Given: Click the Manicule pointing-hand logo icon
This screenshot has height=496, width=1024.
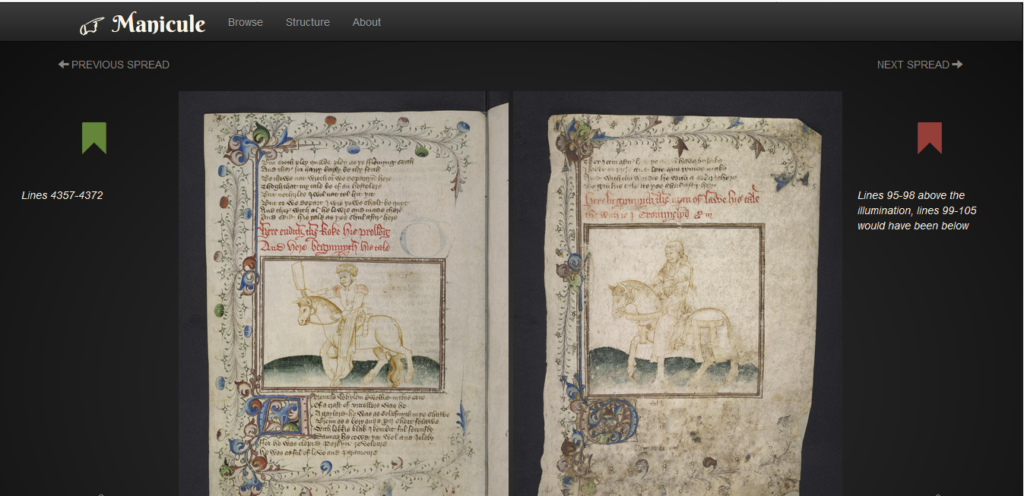Looking at the screenshot, I should tap(92, 24).
